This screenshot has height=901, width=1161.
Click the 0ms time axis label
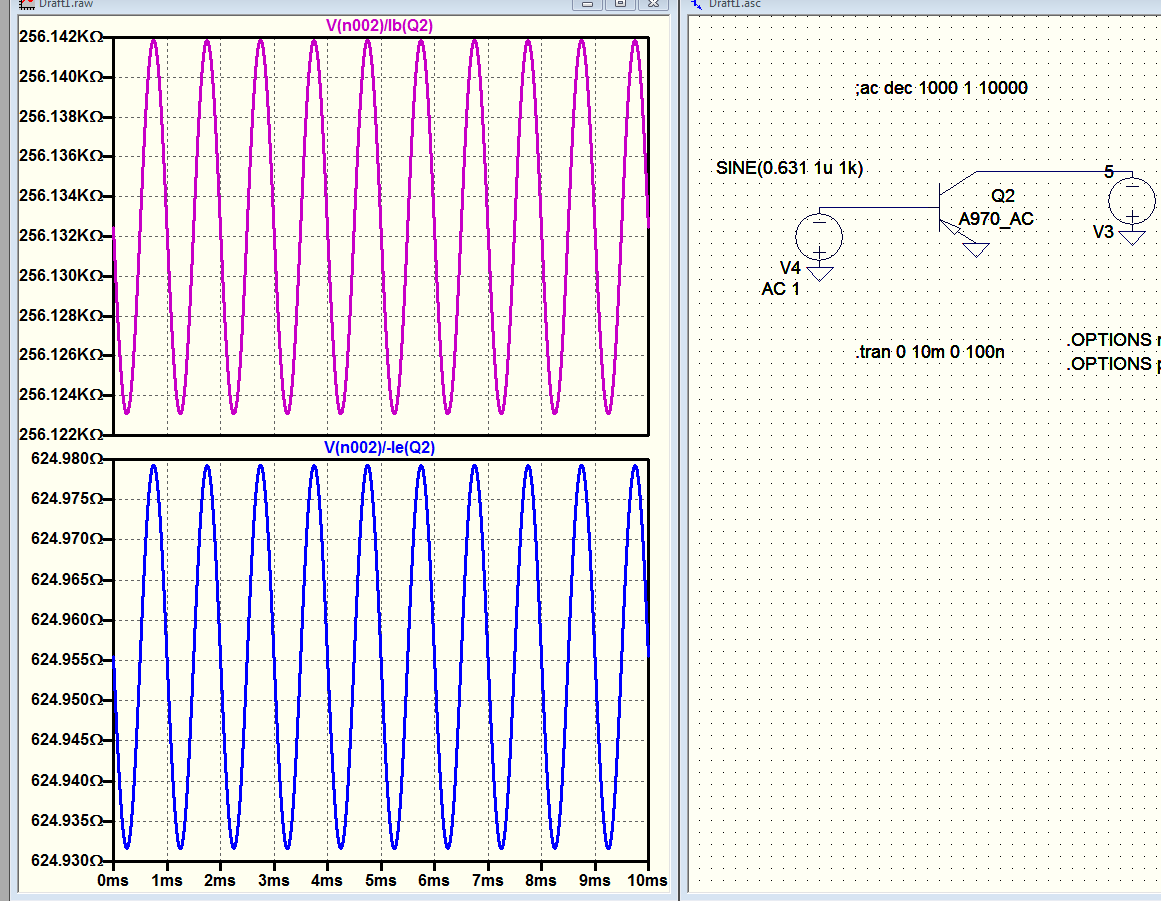pyautogui.click(x=113, y=881)
